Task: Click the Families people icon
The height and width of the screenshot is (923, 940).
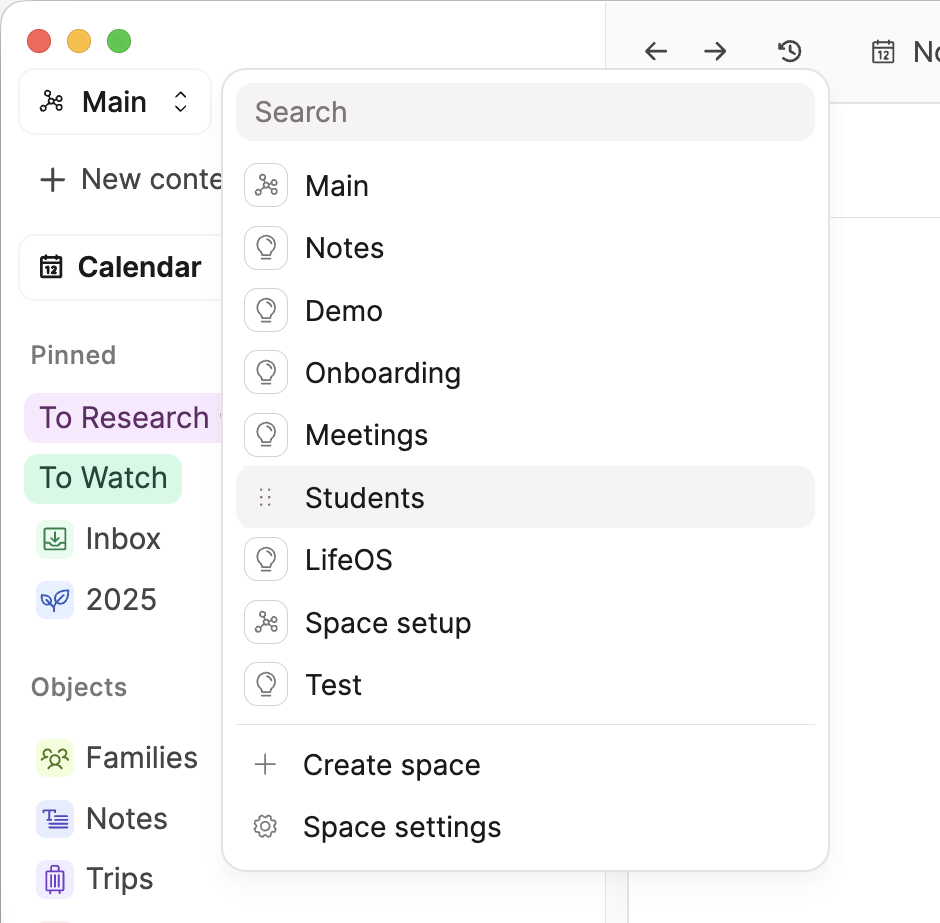Action: 55,758
